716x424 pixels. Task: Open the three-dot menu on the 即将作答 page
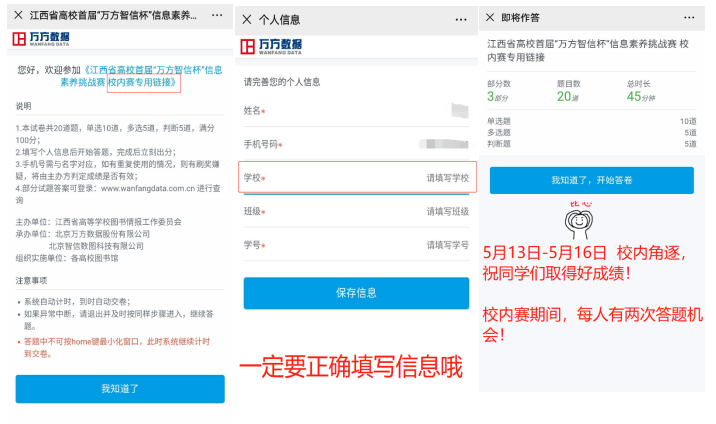click(689, 17)
